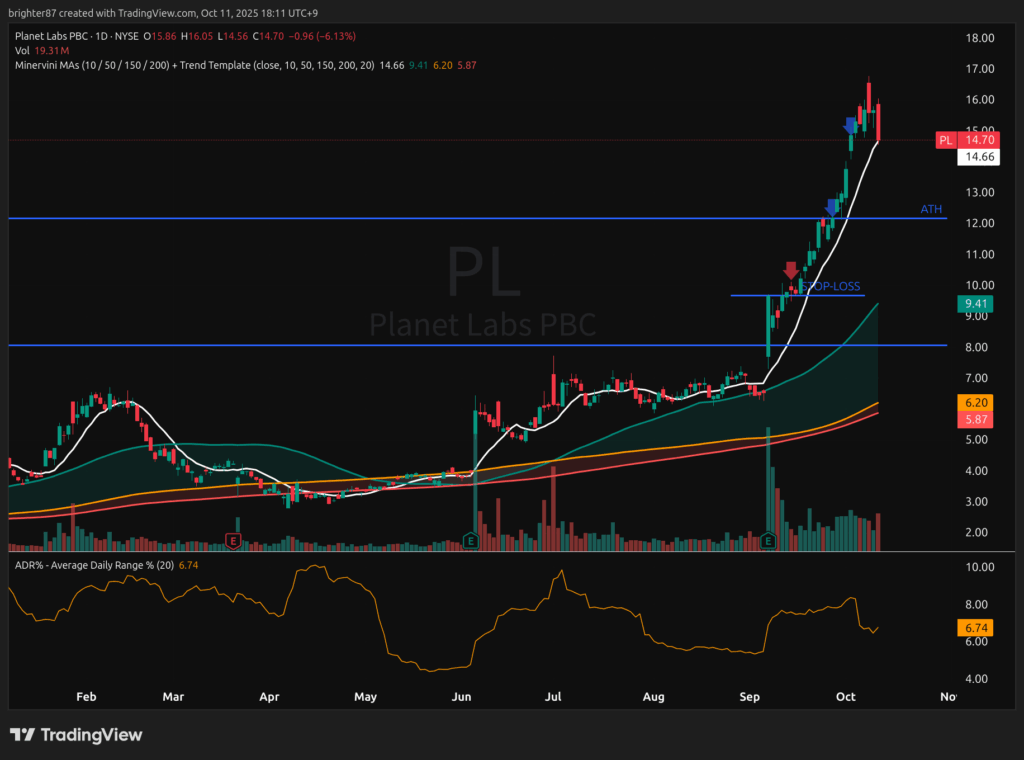This screenshot has height=760, width=1024.
Task: Click the orange 6.74 ADR value label
Action: tap(977, 628)
